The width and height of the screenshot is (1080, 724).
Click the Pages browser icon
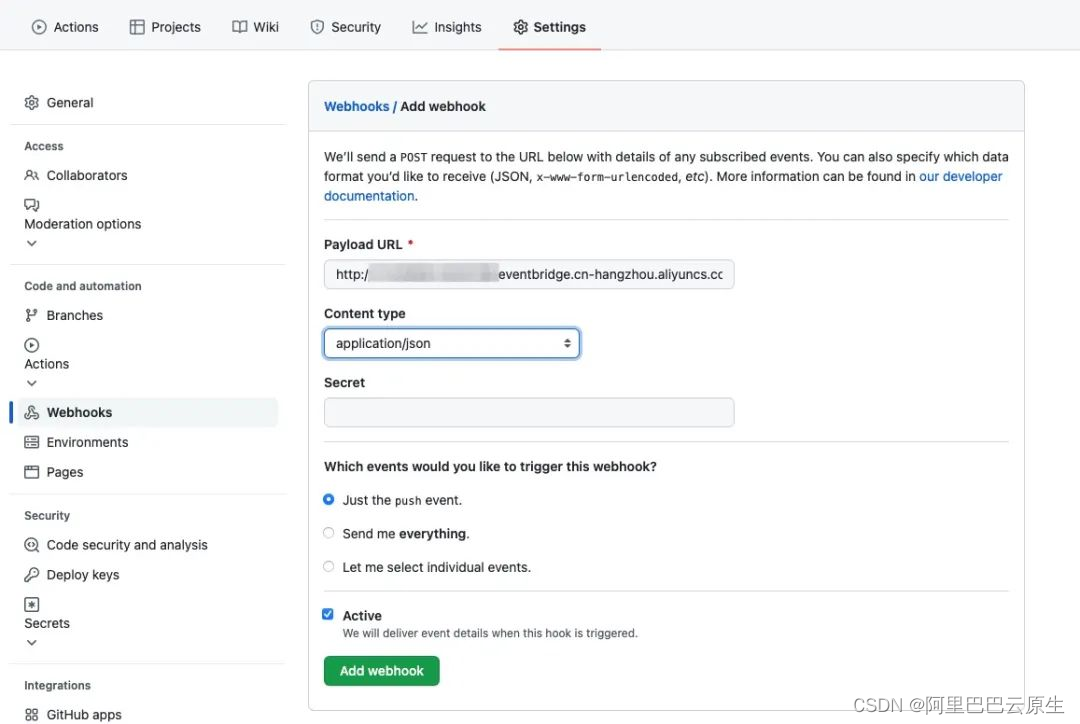(32, 472)
